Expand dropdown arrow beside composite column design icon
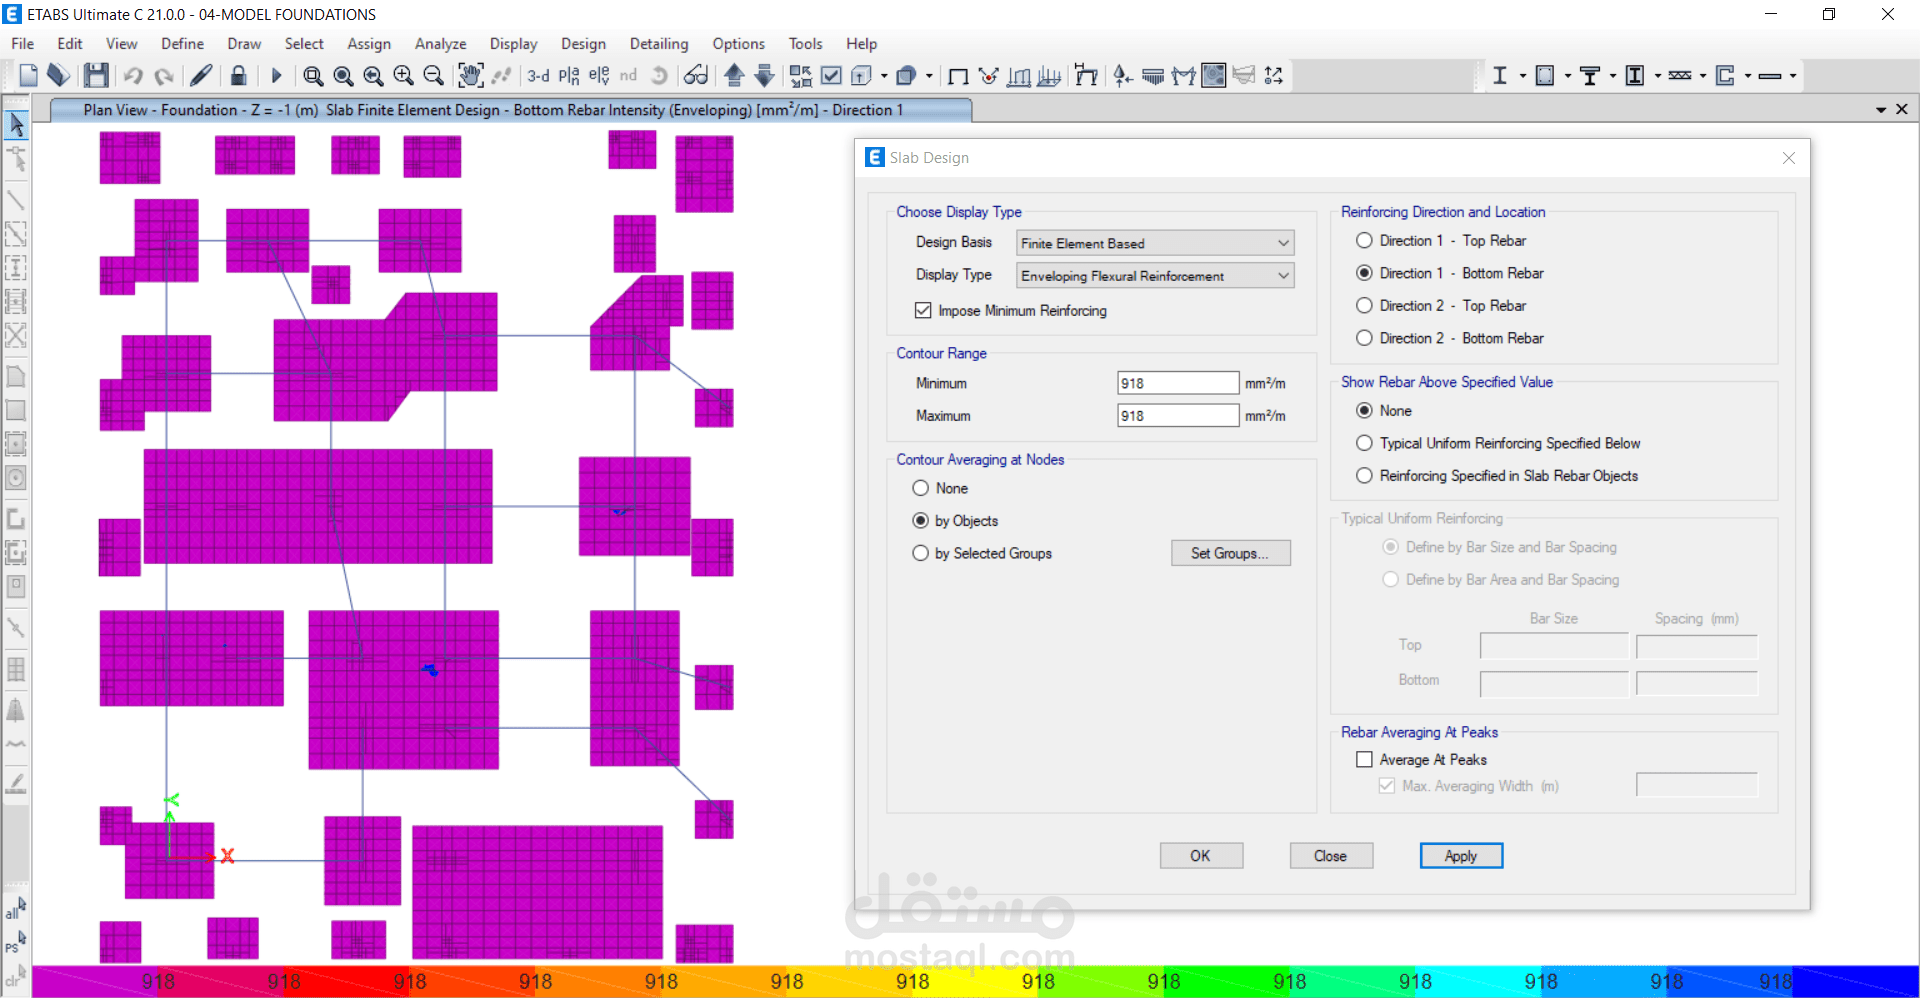The width and height of the screenshot is (1920, 998). [x=1658, y=75]
